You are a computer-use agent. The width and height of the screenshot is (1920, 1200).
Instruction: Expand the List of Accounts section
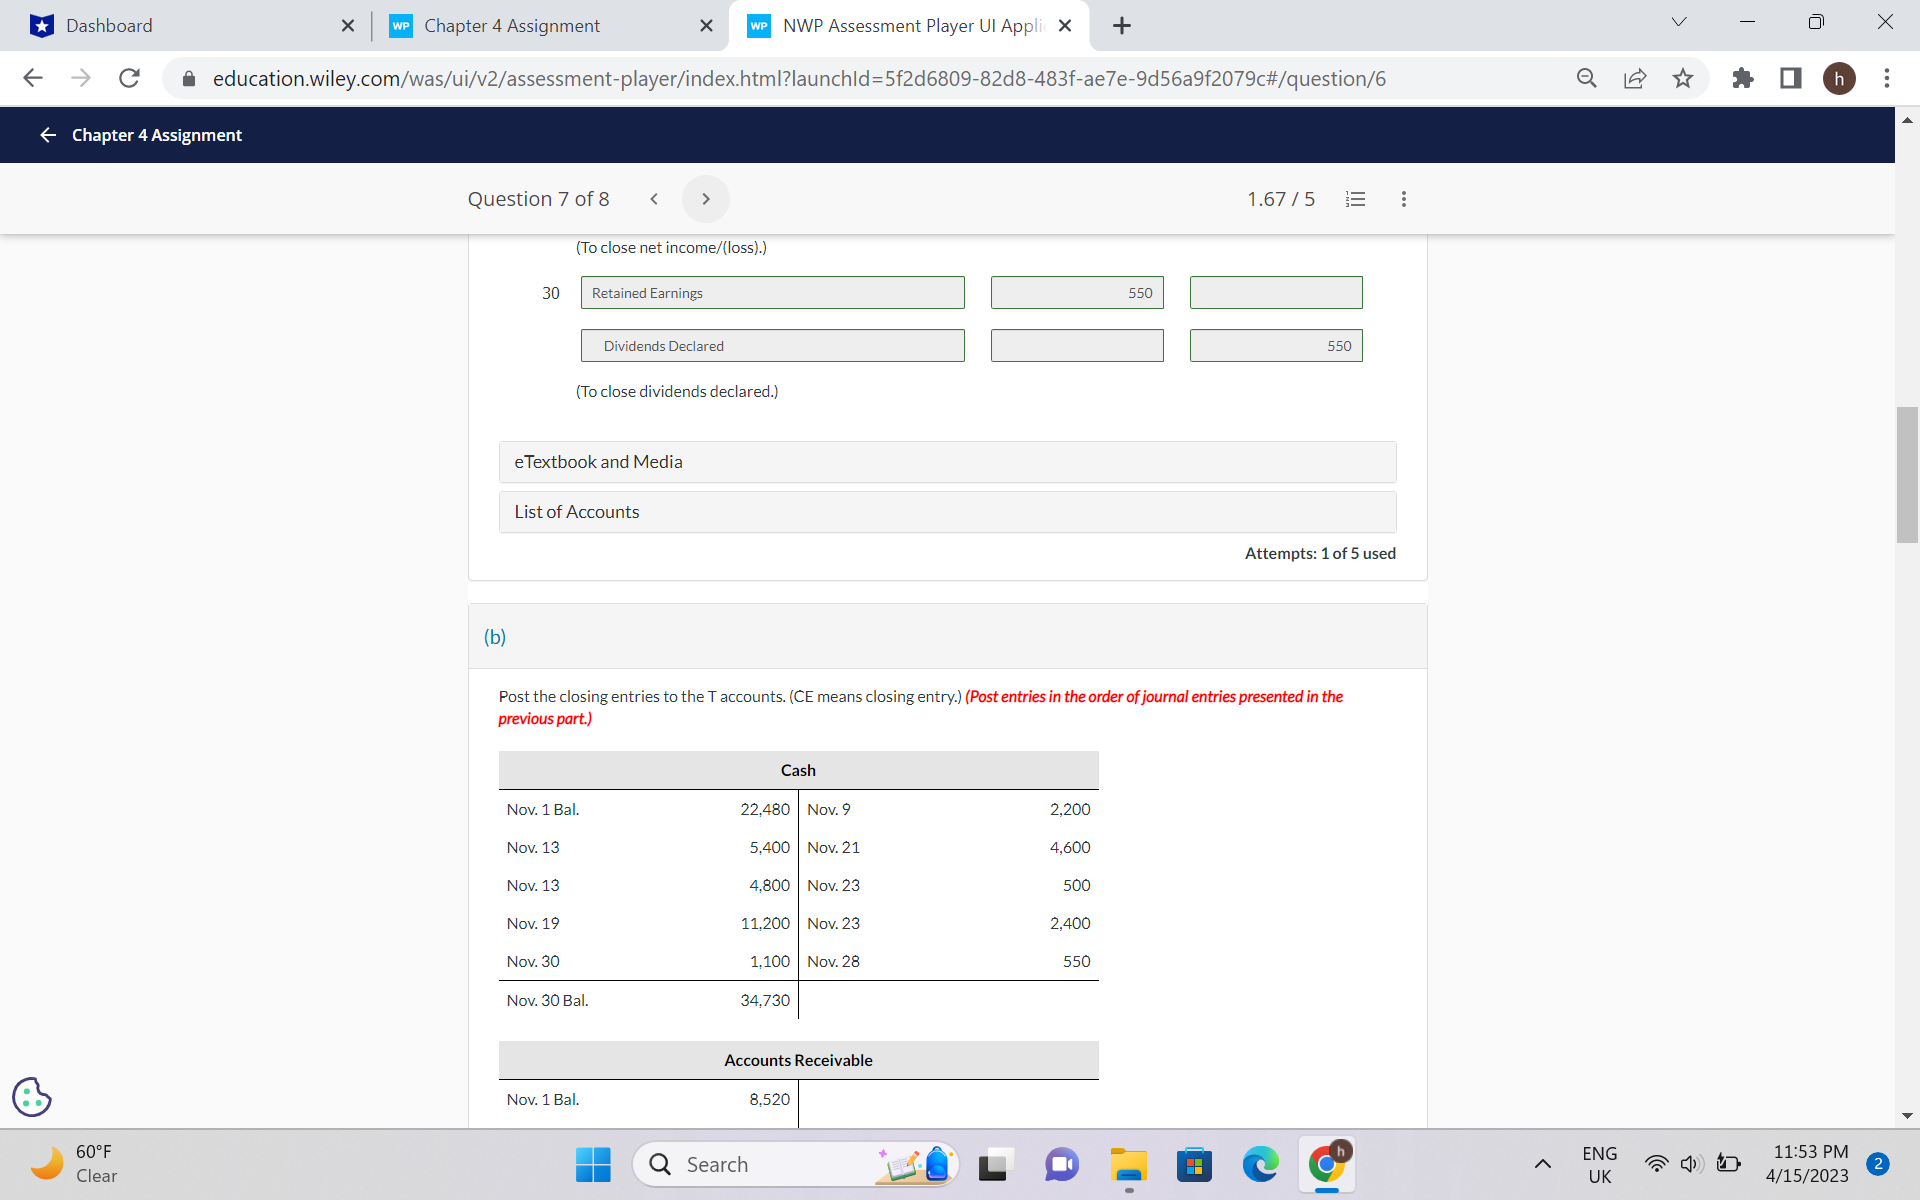[947, 512]
